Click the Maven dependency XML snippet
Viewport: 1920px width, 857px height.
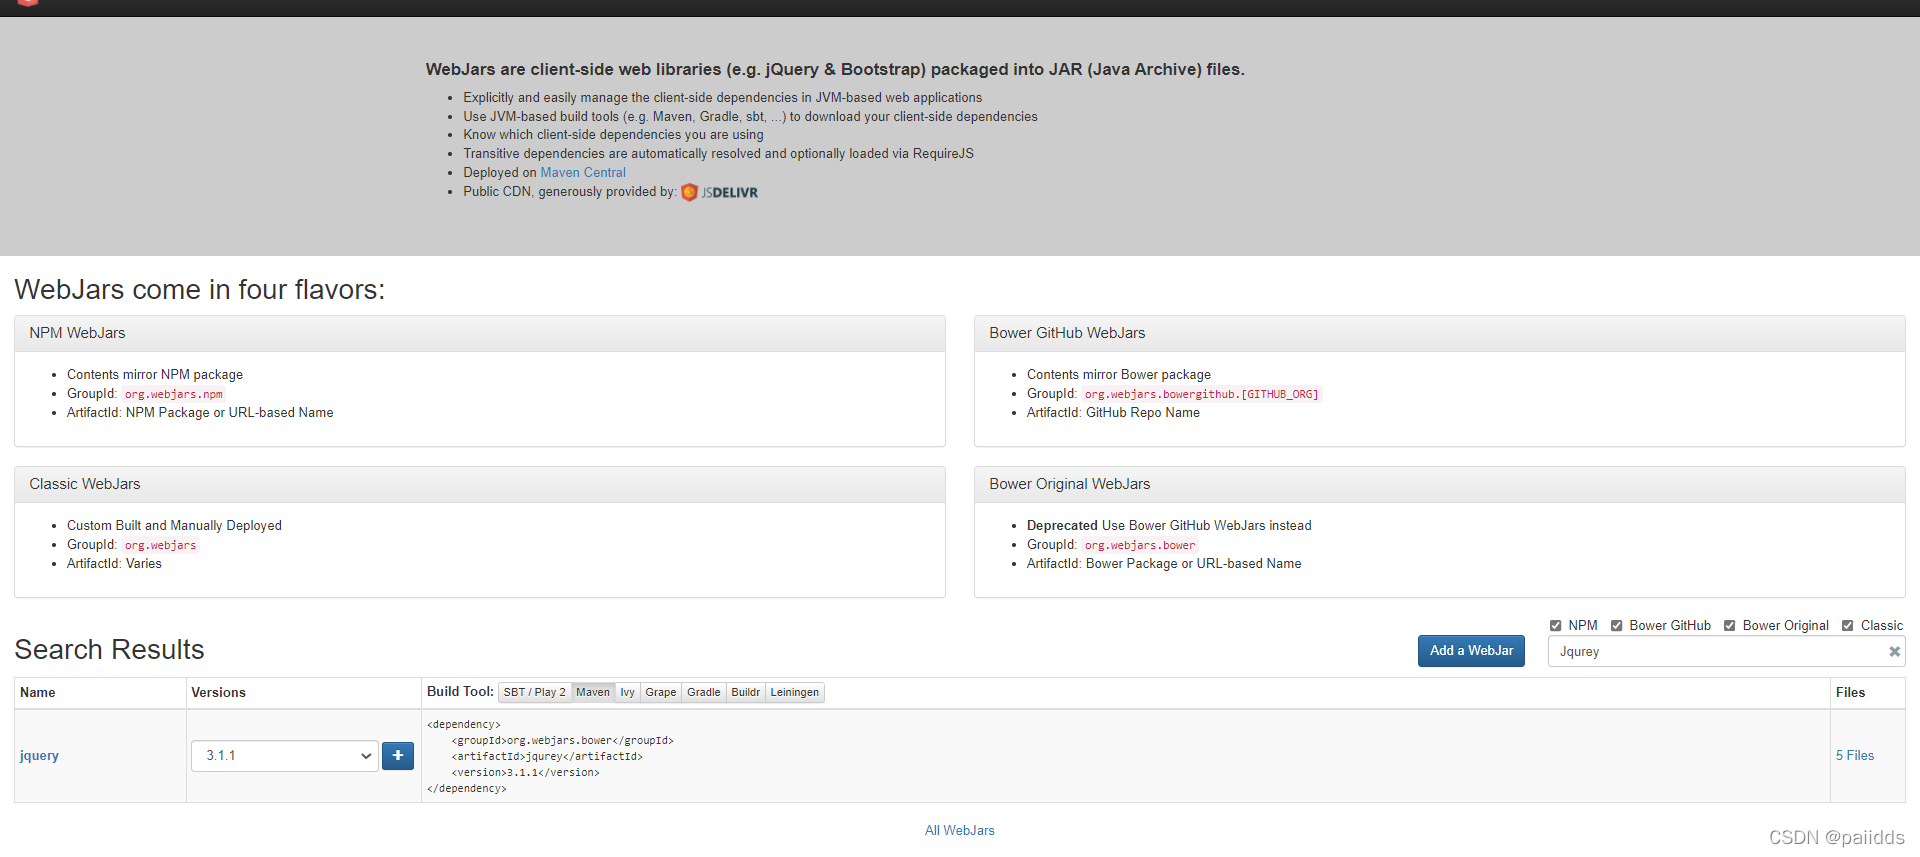coord(550,757)
